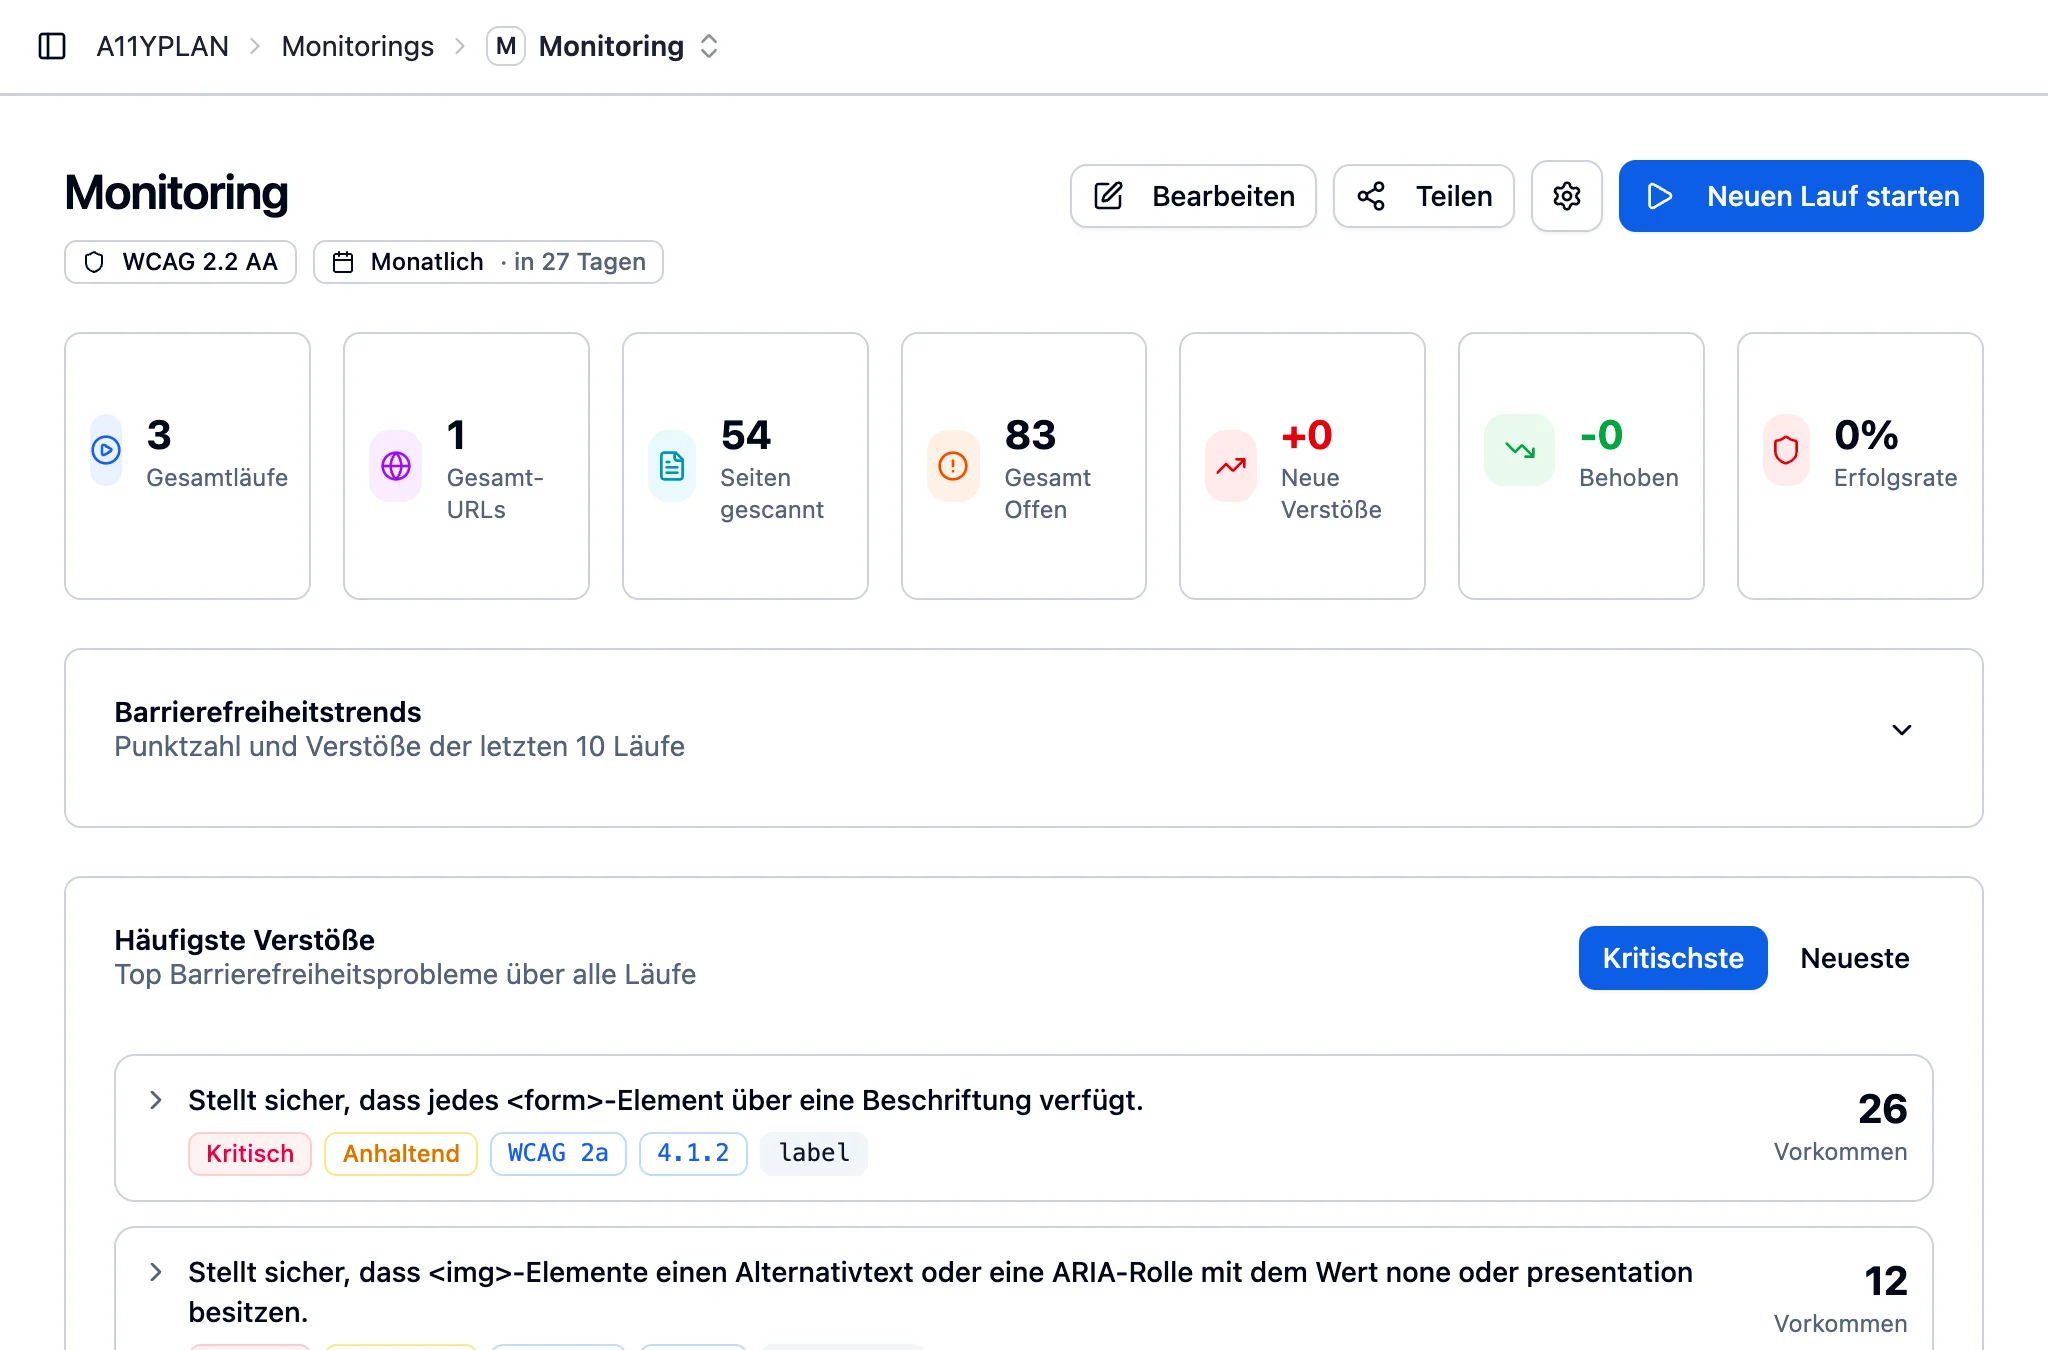Open the Monitoring title switcher arrows
2048x1350 pixels.
click(x=708, y=46)
